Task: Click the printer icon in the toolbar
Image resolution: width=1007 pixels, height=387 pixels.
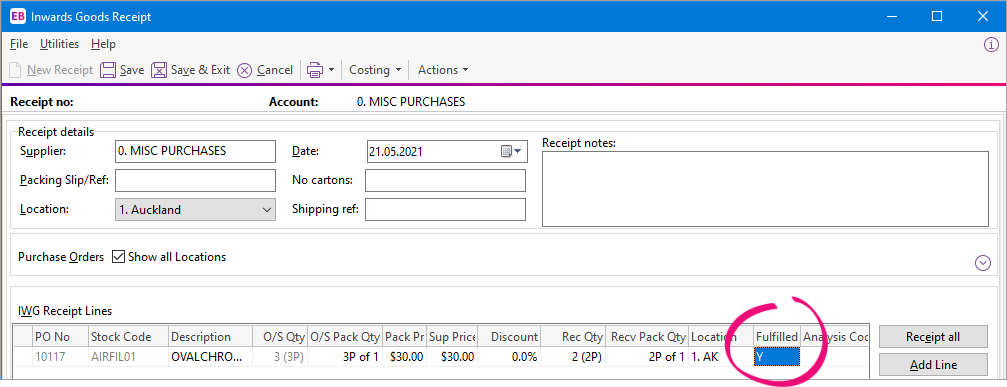Action: click(x=315, y=70)
